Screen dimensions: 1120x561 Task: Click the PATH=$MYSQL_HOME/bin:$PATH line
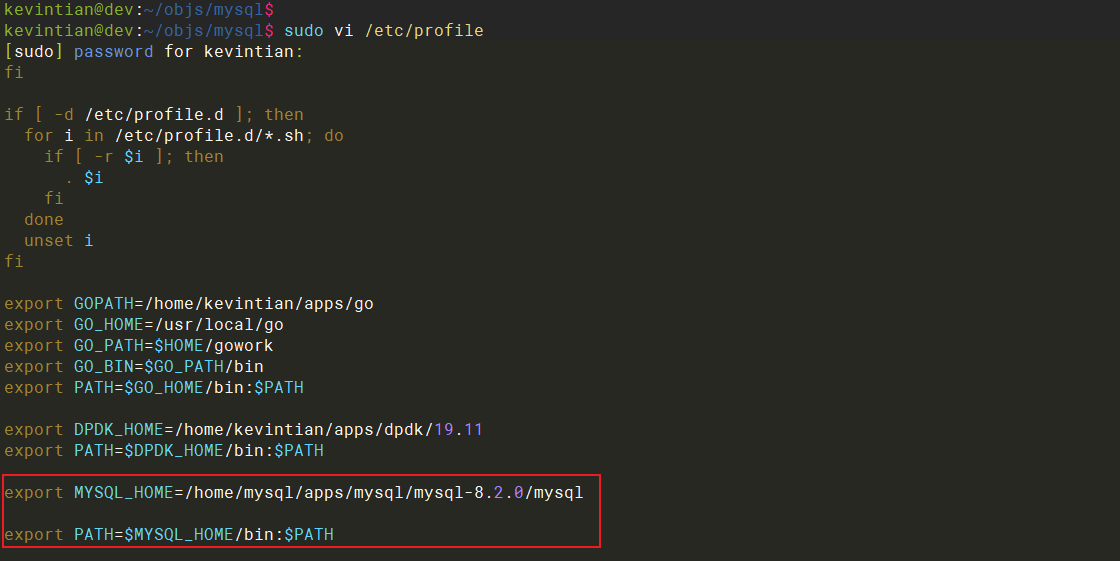[x=169, y=535]
